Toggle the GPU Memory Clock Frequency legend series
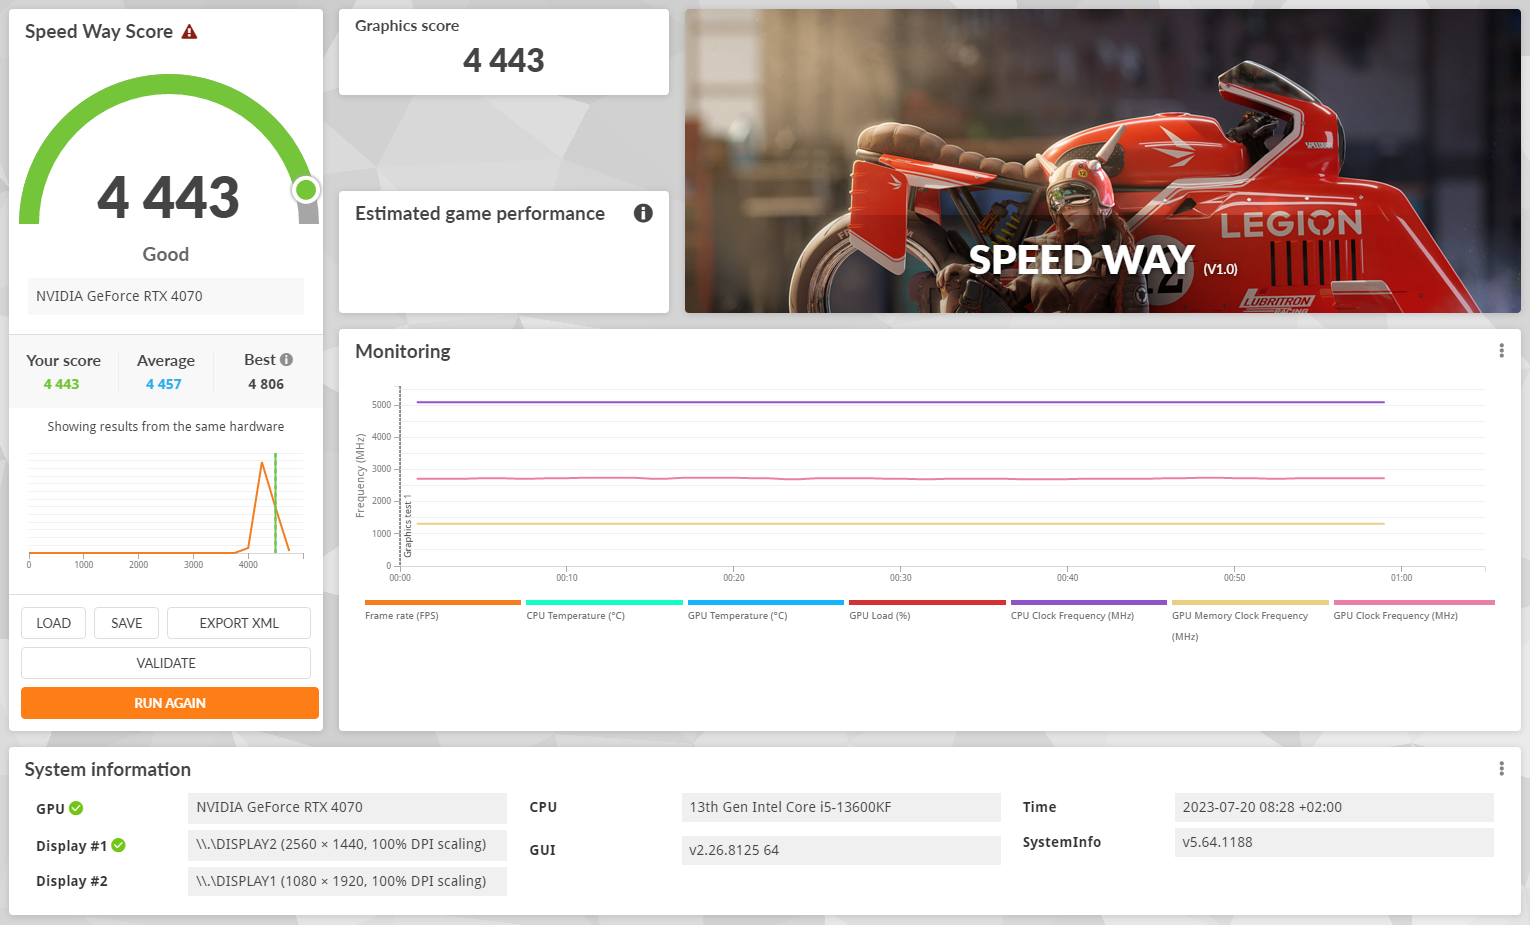This screenshot has width=1530, height=925. [x=1240, y=626]
